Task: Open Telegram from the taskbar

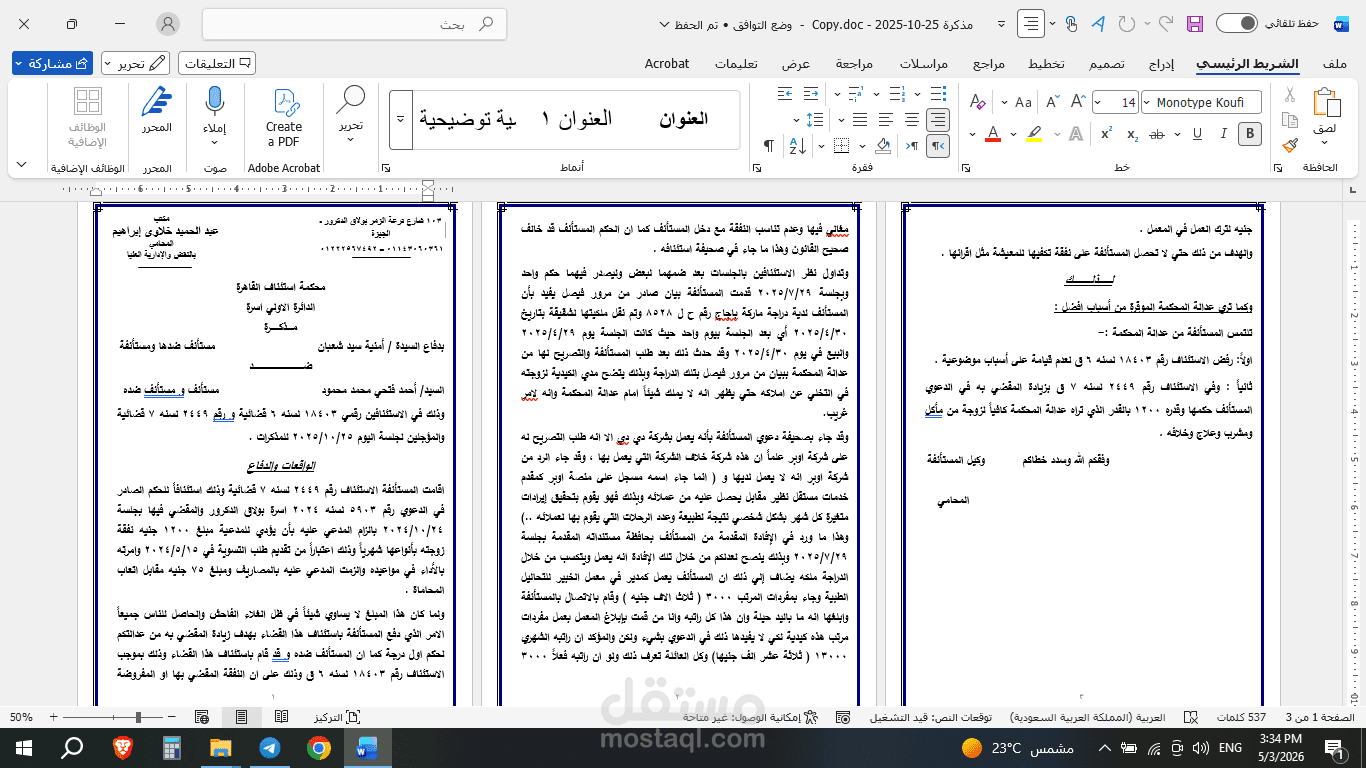Action: (x=269, y=747)
